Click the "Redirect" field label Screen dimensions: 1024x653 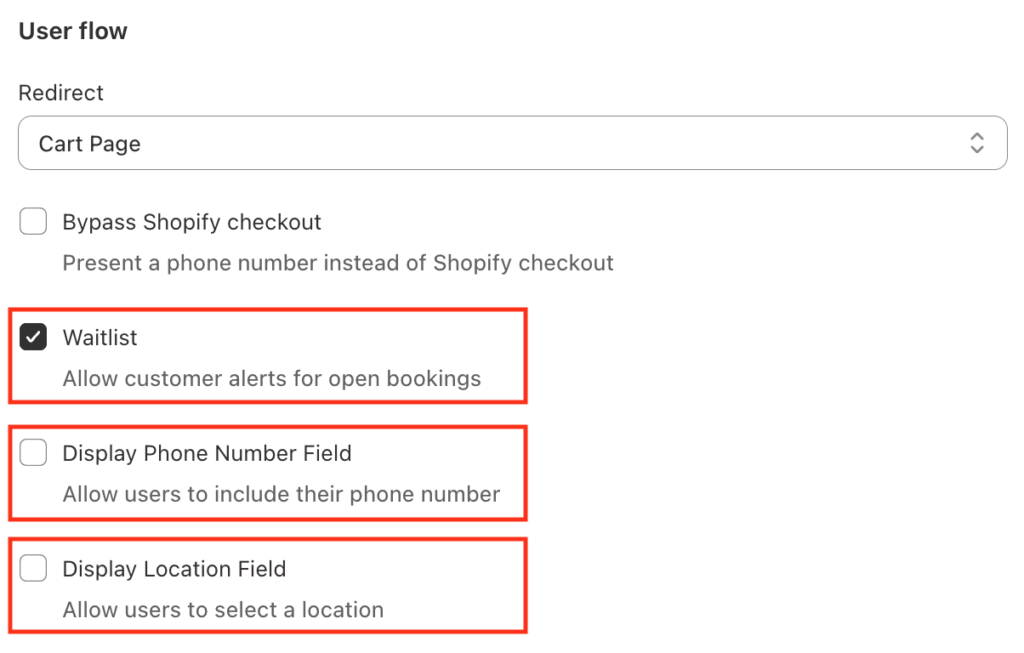(x=61, y=93)
